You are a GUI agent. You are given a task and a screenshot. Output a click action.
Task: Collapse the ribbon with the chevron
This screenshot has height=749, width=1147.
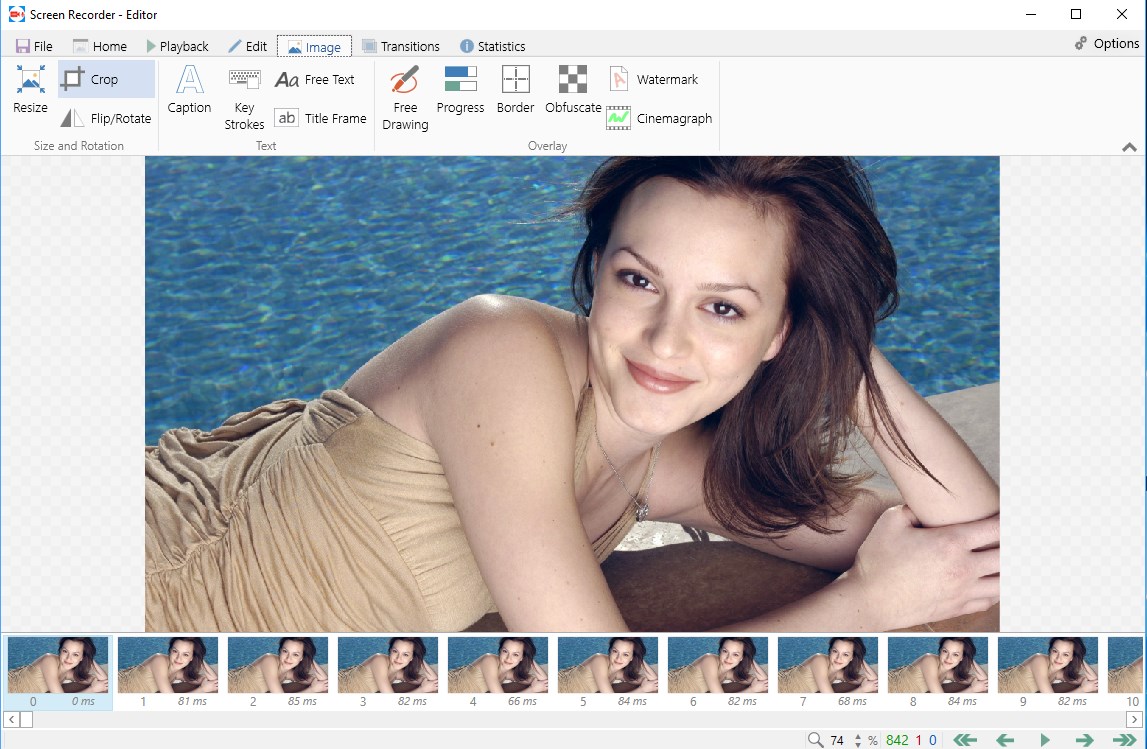pos(1129,147)
